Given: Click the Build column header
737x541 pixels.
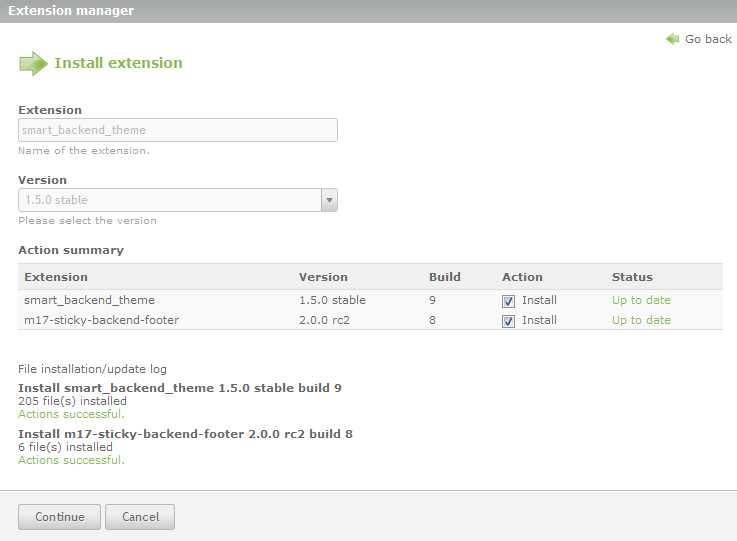Looking at the screenshot, I should point(444,277).
